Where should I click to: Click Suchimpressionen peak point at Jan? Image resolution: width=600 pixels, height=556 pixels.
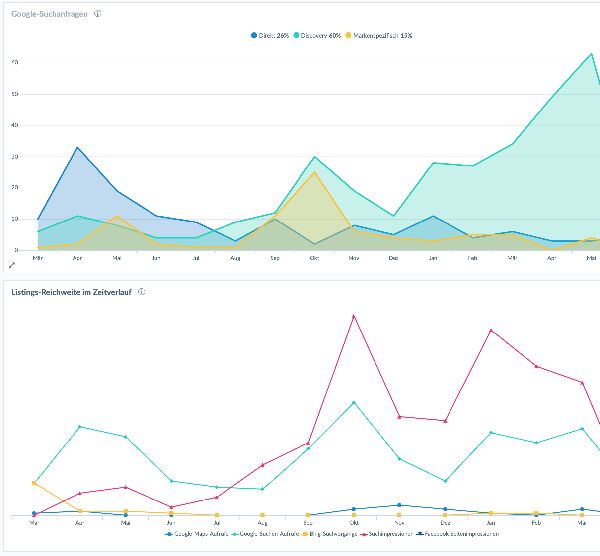491,329
